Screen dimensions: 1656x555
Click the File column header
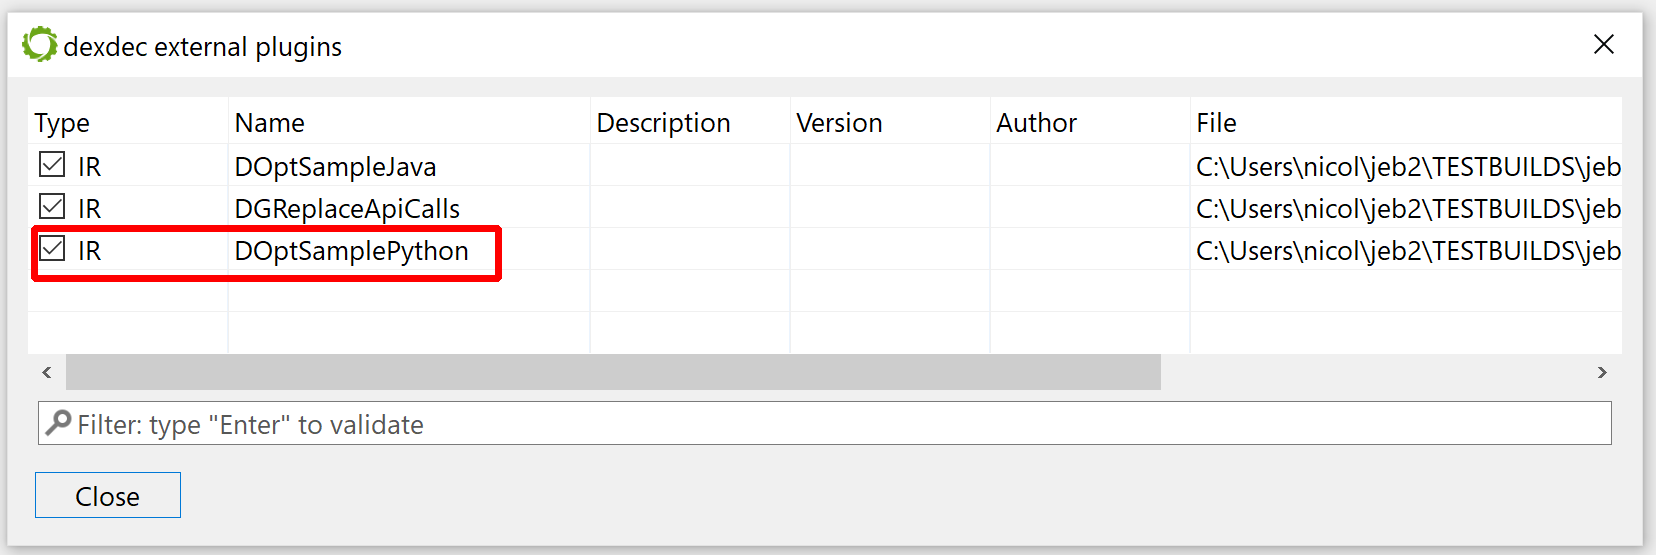click(x=1216, y=123)
